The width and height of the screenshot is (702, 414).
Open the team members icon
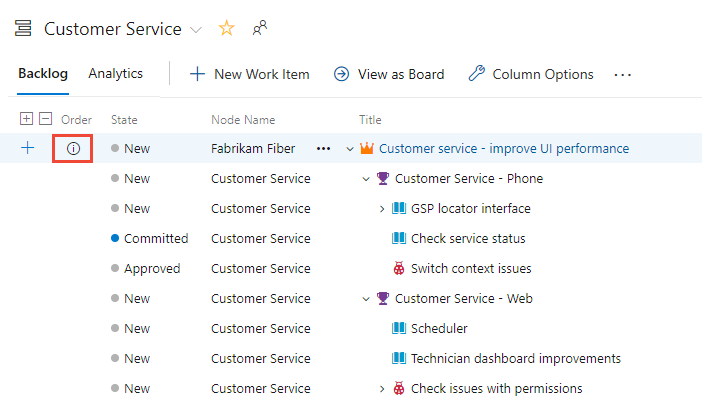[x=260, y=28]
